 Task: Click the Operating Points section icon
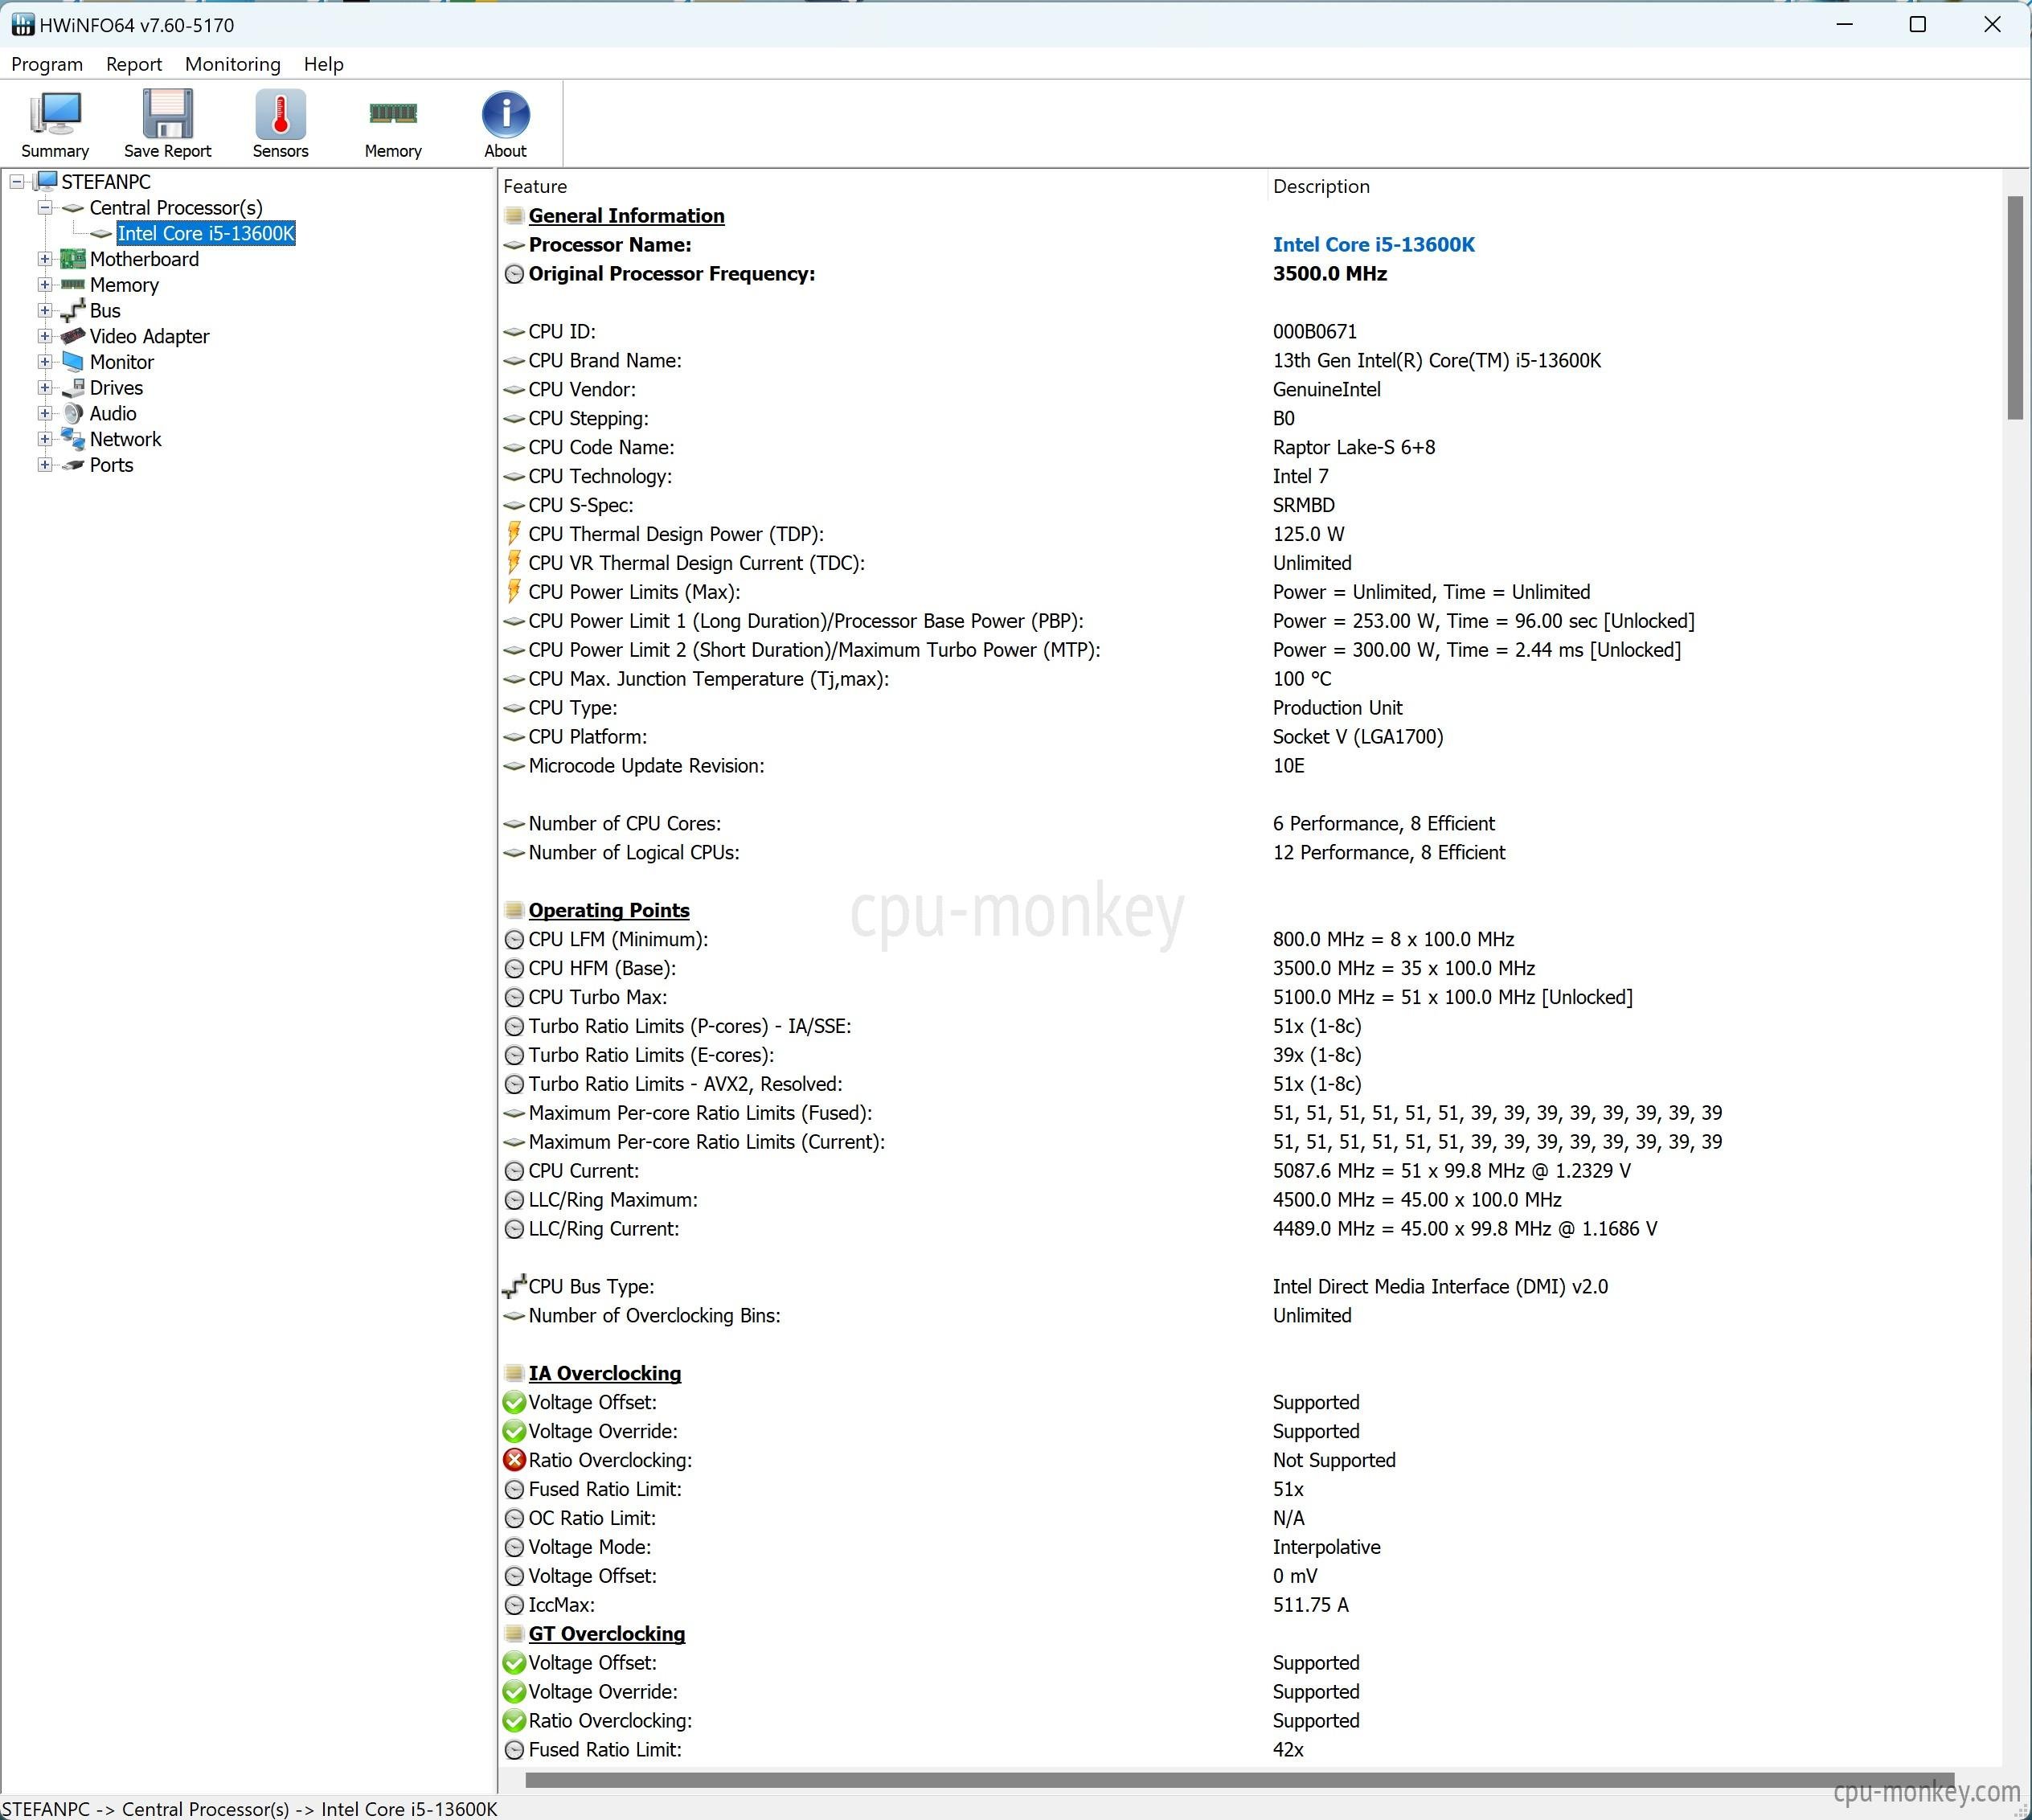(x=514, y=910)
